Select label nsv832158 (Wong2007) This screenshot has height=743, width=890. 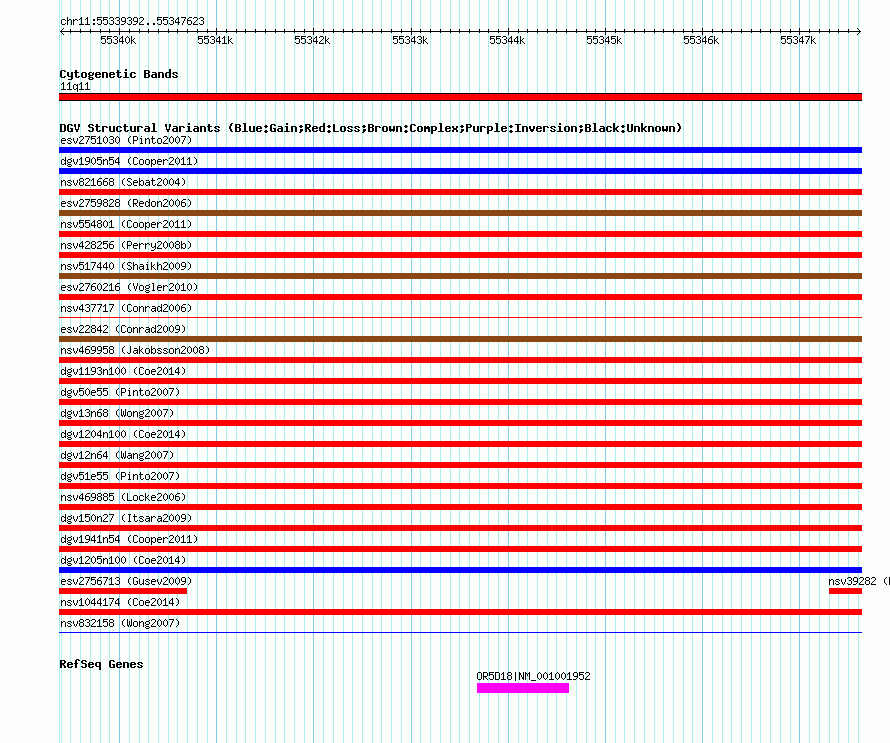120,623
